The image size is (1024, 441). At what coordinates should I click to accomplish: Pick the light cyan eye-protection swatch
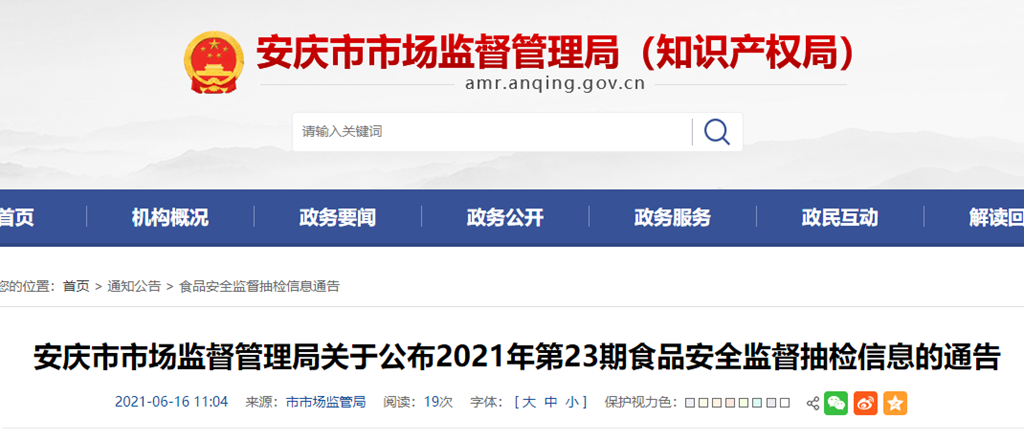click(x=757, y=402)
